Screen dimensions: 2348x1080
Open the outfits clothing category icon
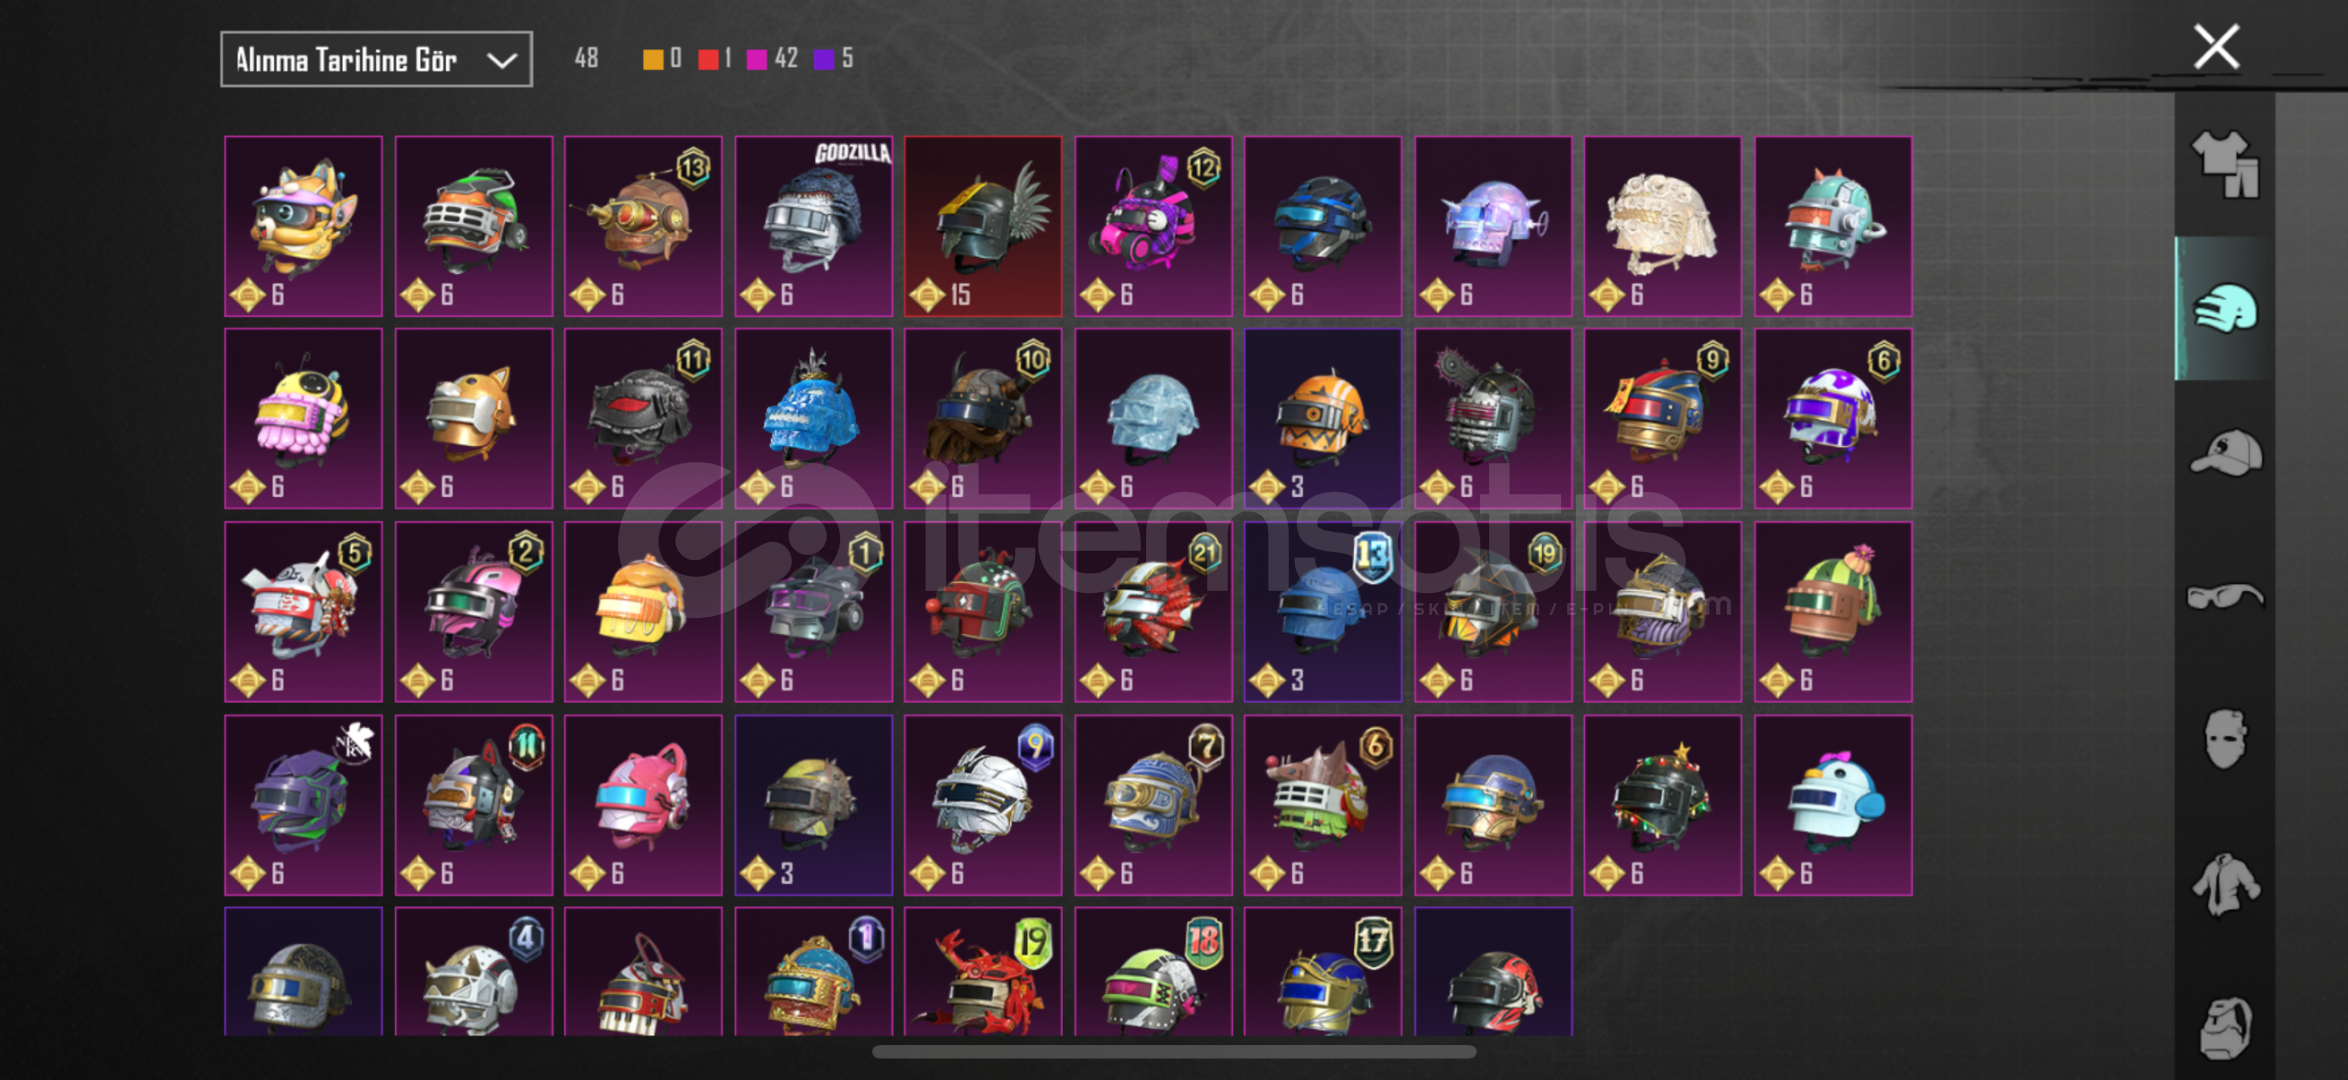tap(2225, 165)
